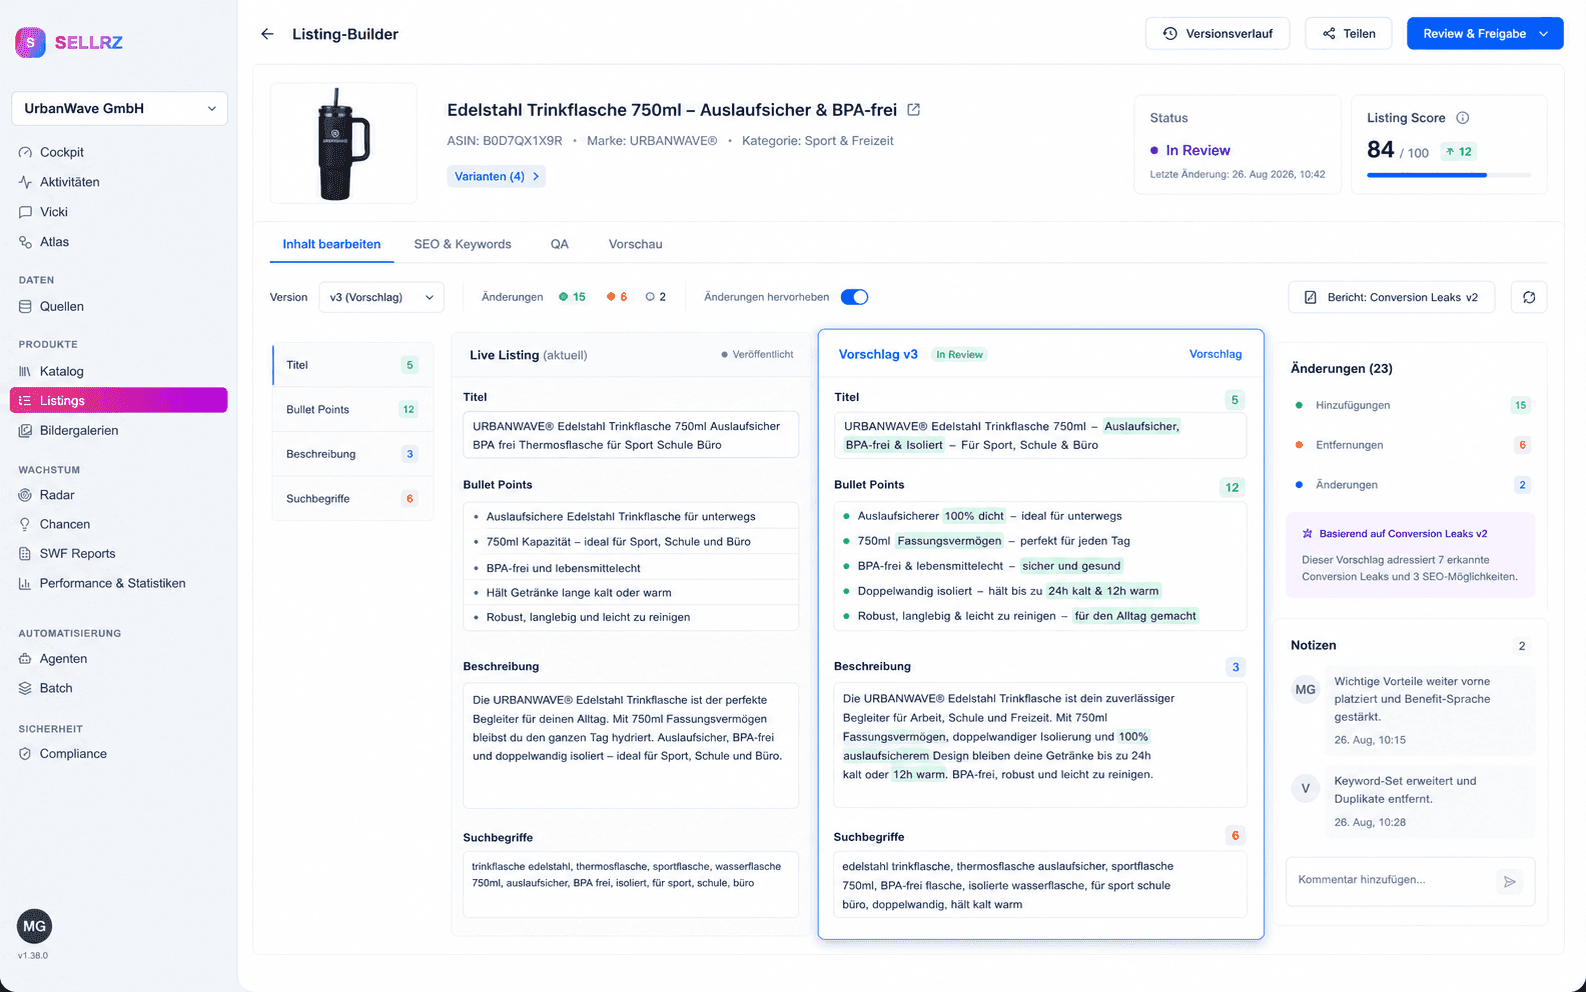Select Listings in the sidebar
Viewport: 1586px width, 992px height.
(119, 400)
